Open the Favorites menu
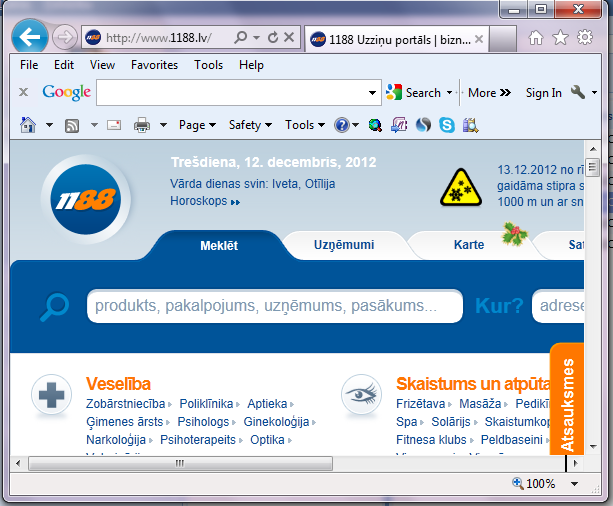Screen dimensions: 613x506 (x=154, y=65)
